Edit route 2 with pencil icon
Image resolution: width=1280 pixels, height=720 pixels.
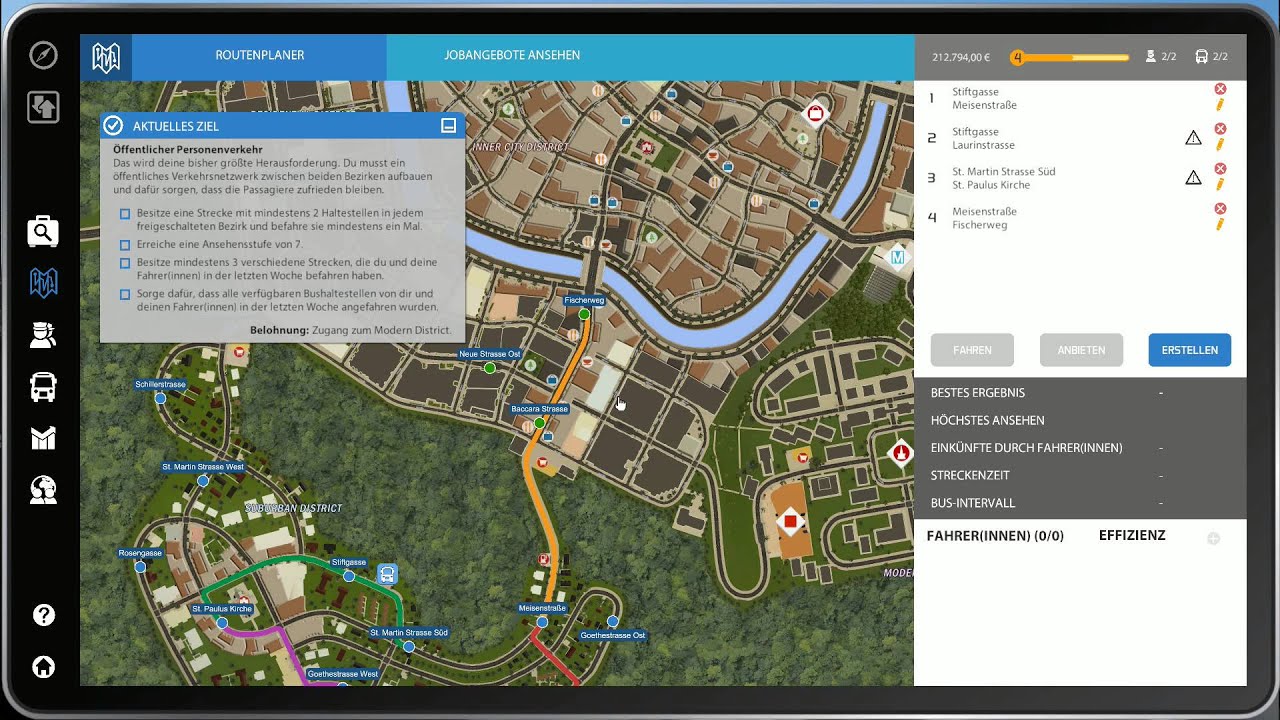pos(1220,144)
